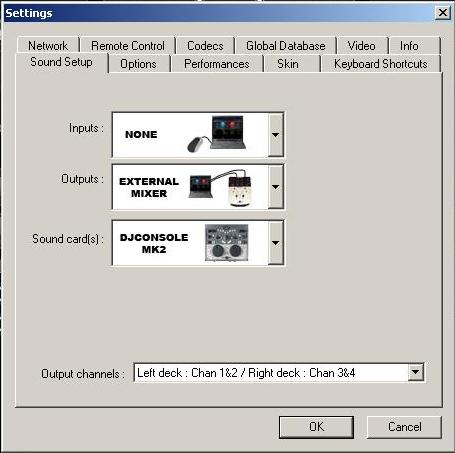Close the Settings dialog window

point(443,13)
